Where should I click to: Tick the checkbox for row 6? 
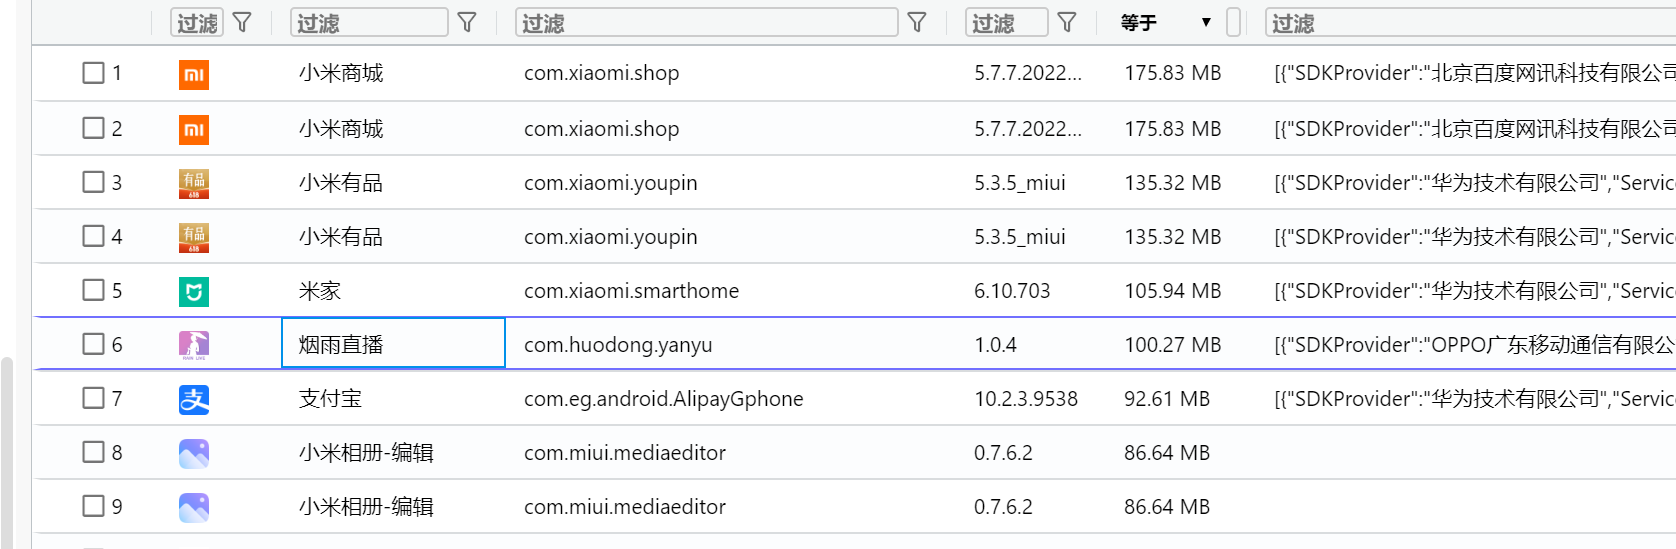(93, 345)
